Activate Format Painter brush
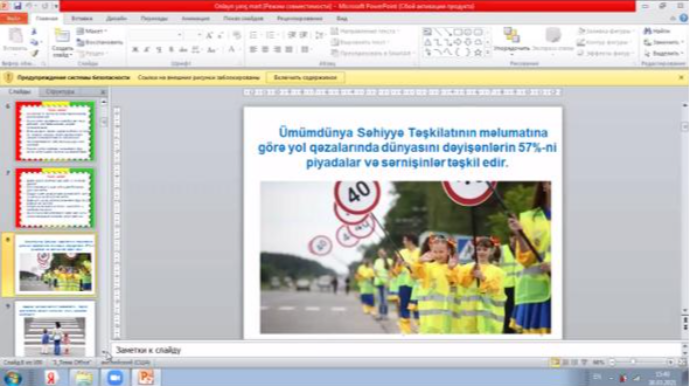Image resolution: width=690 pixels, height=386 pixels. 34,53
